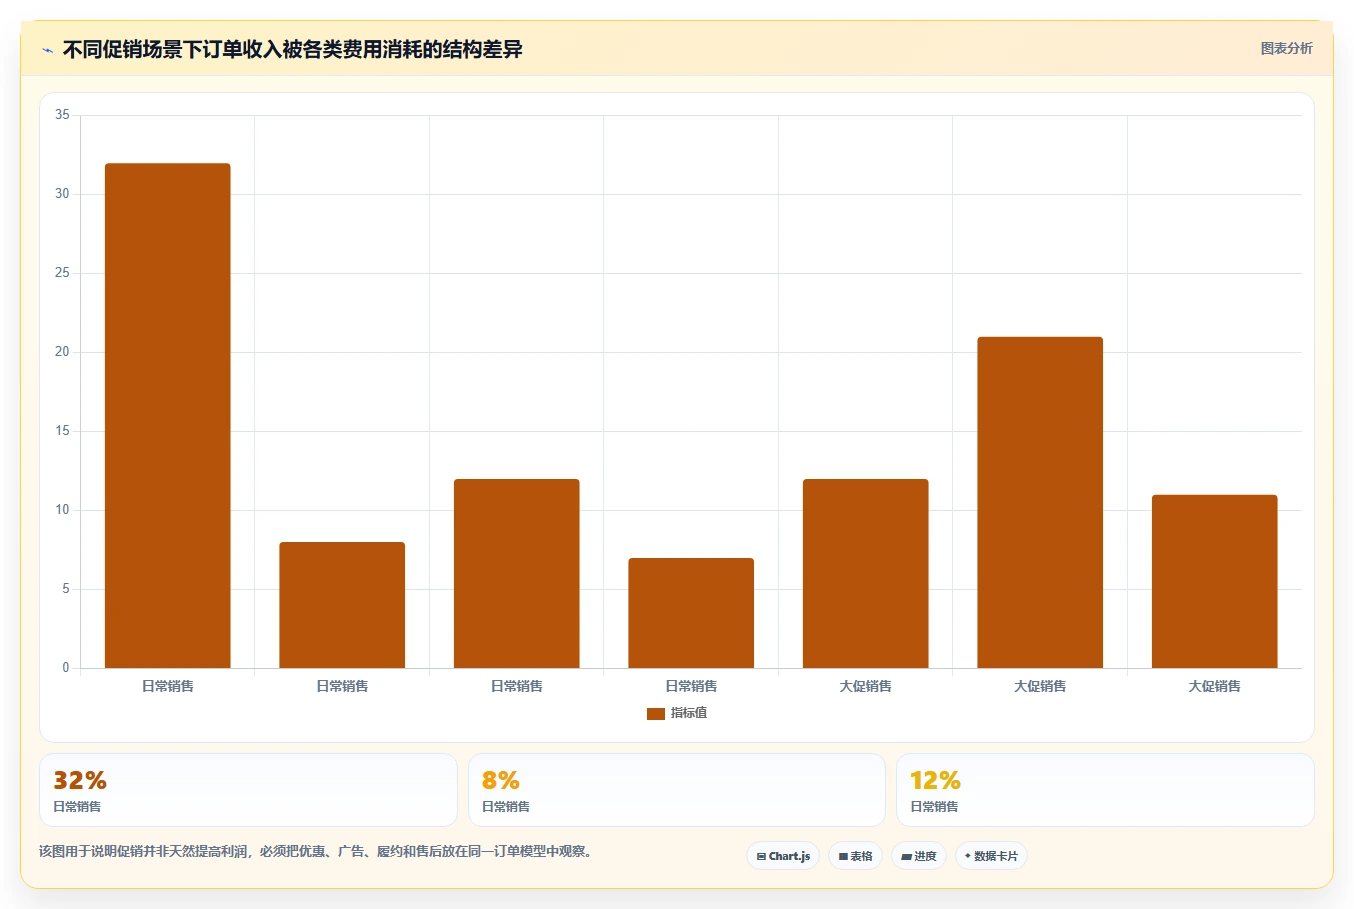Click the y-axis tick label 5
Image resolution: width=1354 pixels, height=909 pixels.
click(x=66, y=589)
